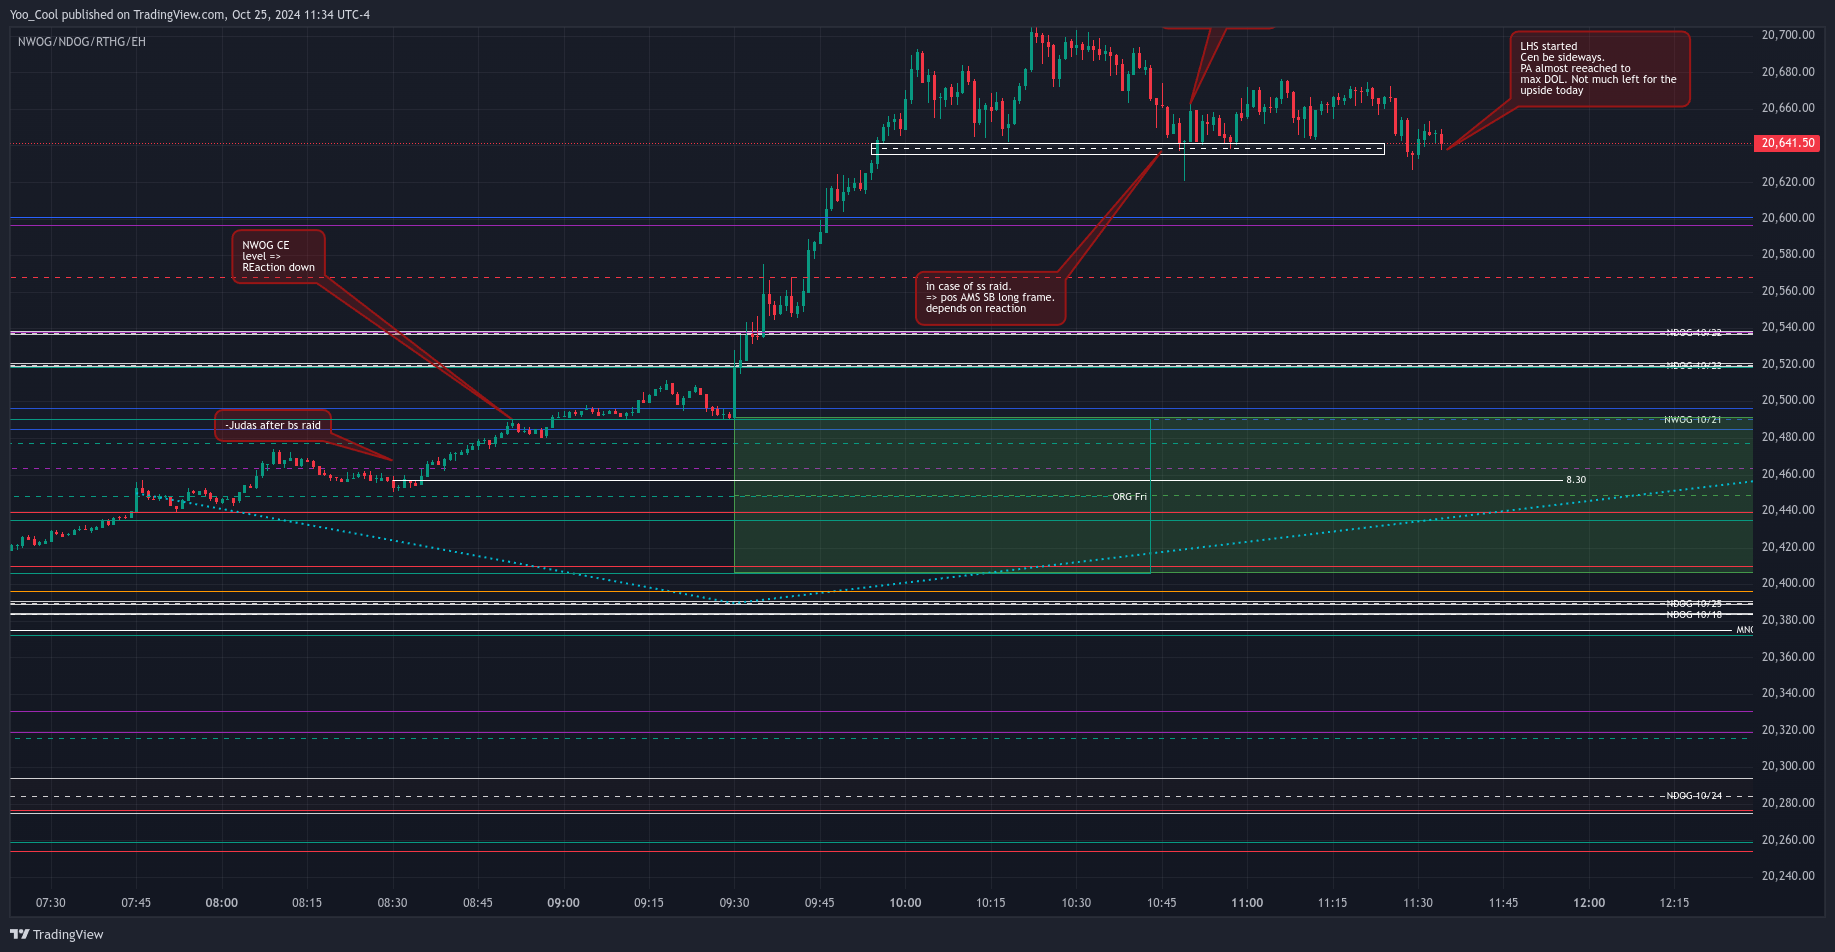Viewport: 1835px width, 952px height.
Task: Click 08:30 on the time axis
Action: (x=393, y=903)
